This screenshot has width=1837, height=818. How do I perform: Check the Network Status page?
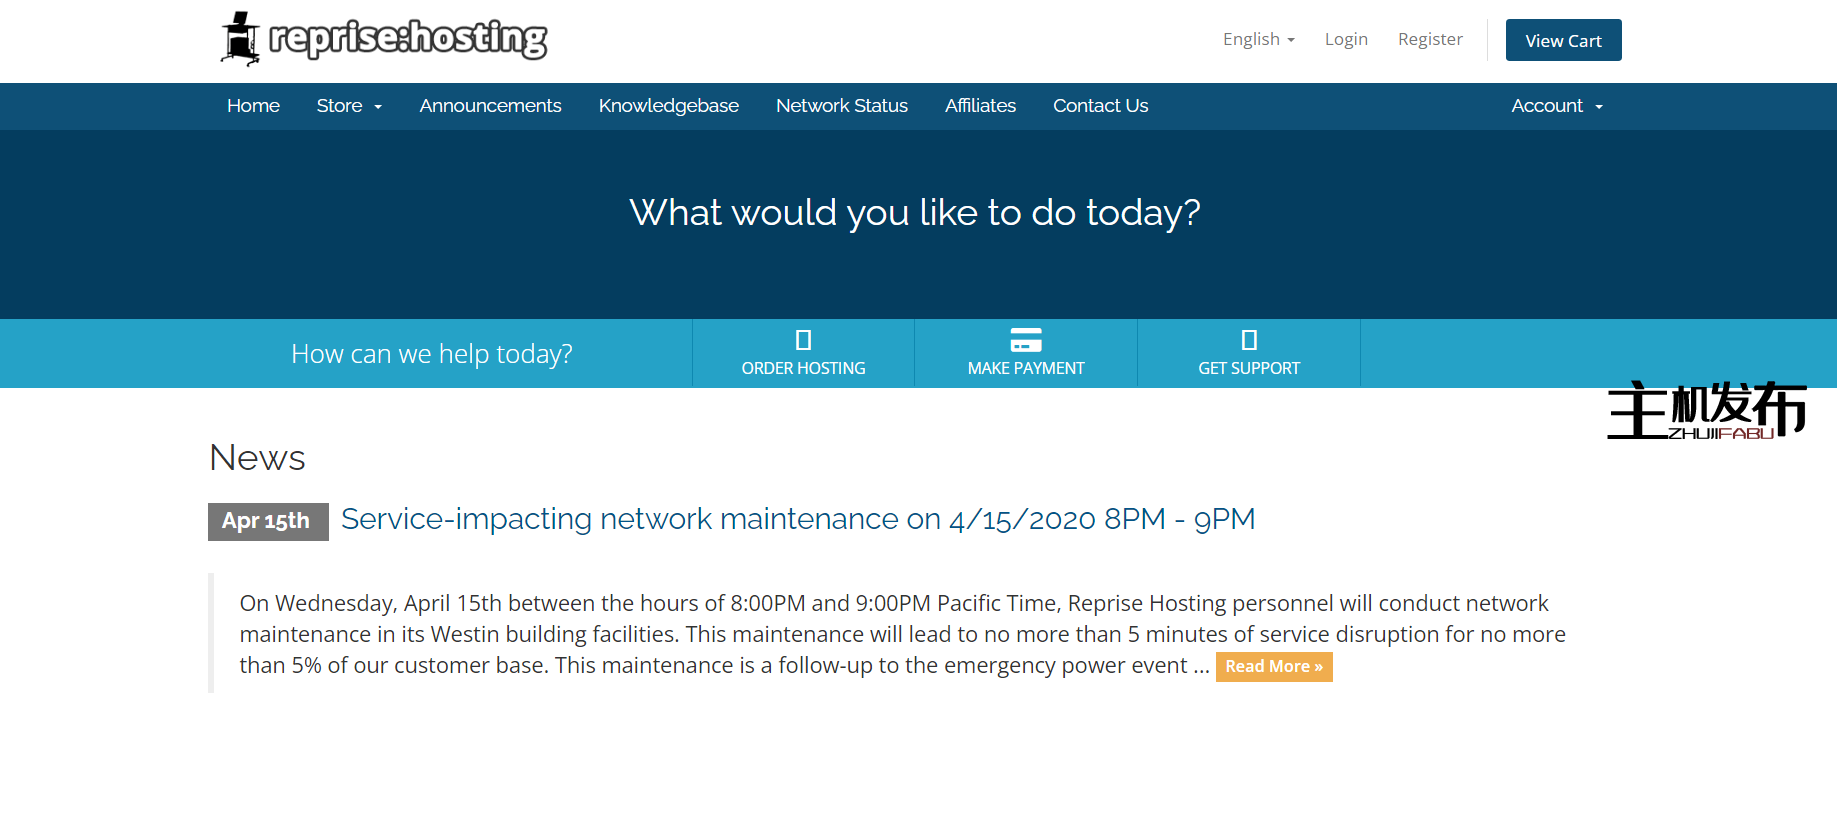point(841,106)
